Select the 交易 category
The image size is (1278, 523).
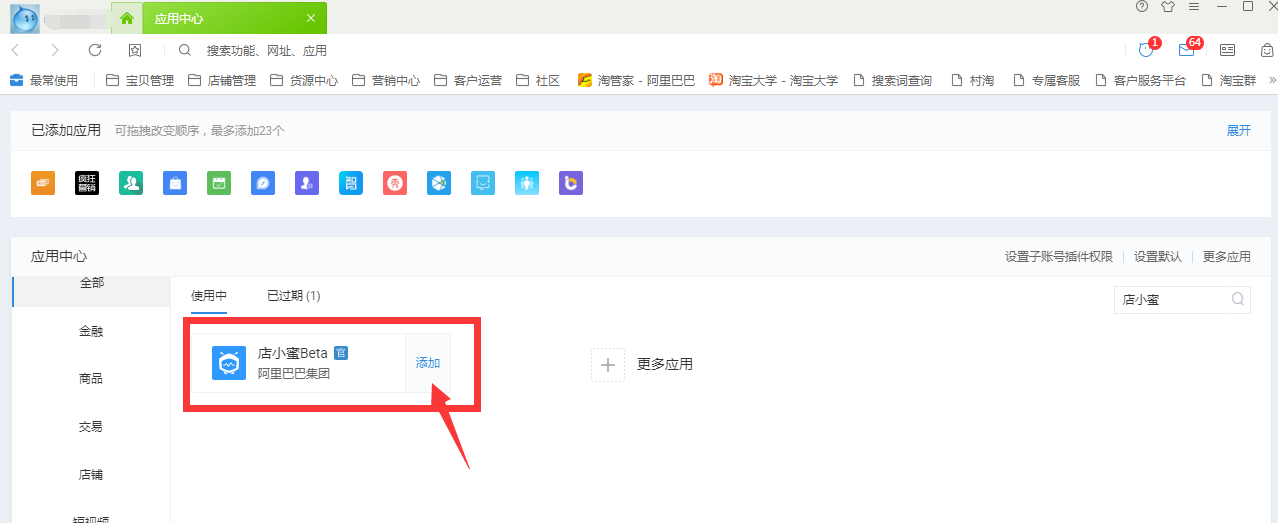pyautogui.click(x=91, y=427)
